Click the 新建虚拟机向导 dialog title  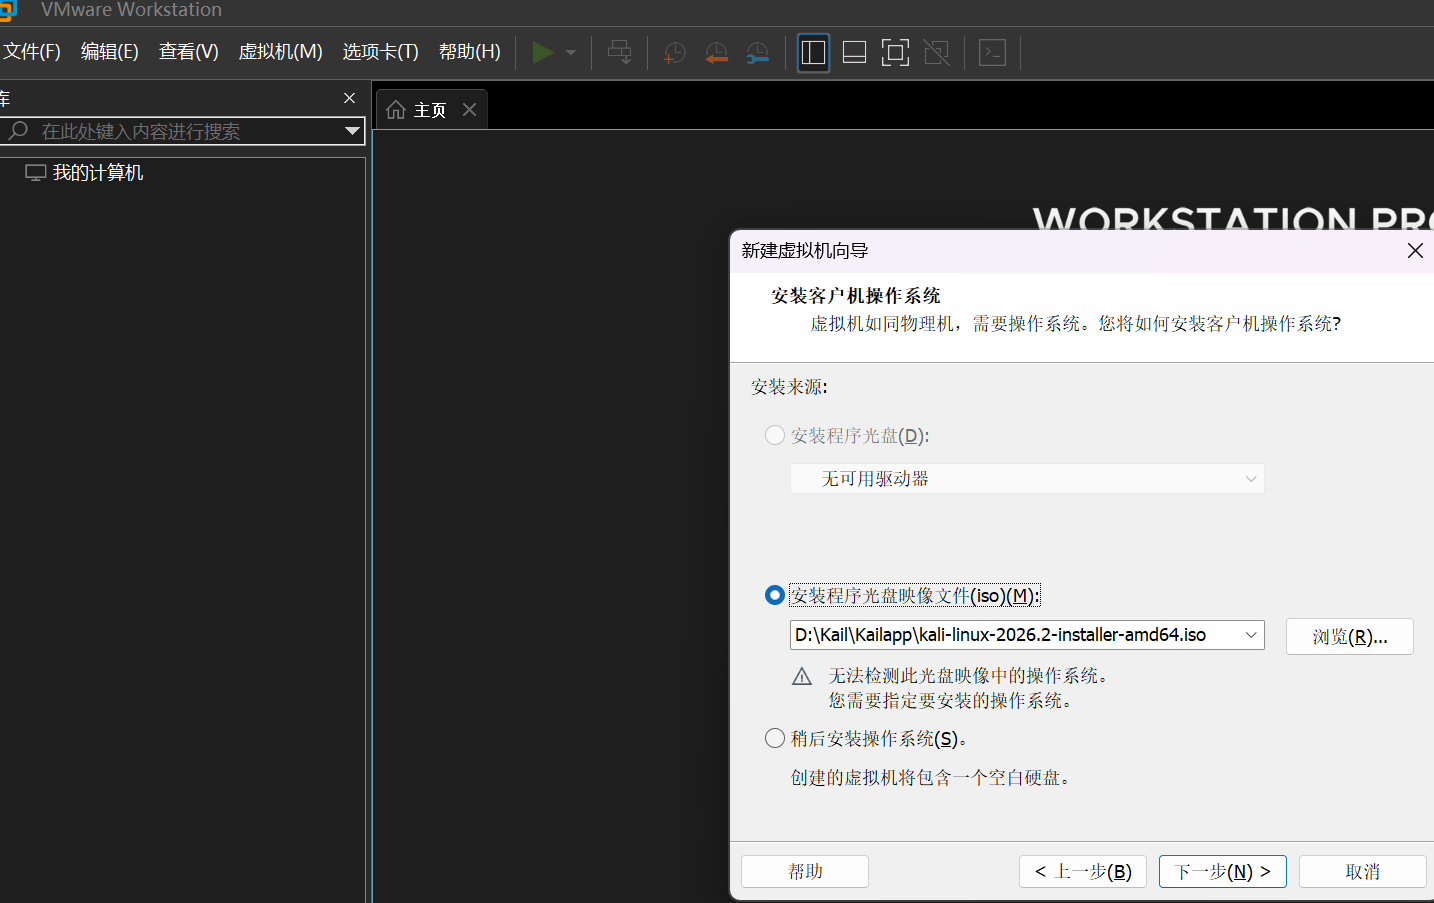(x=805, y=251)
